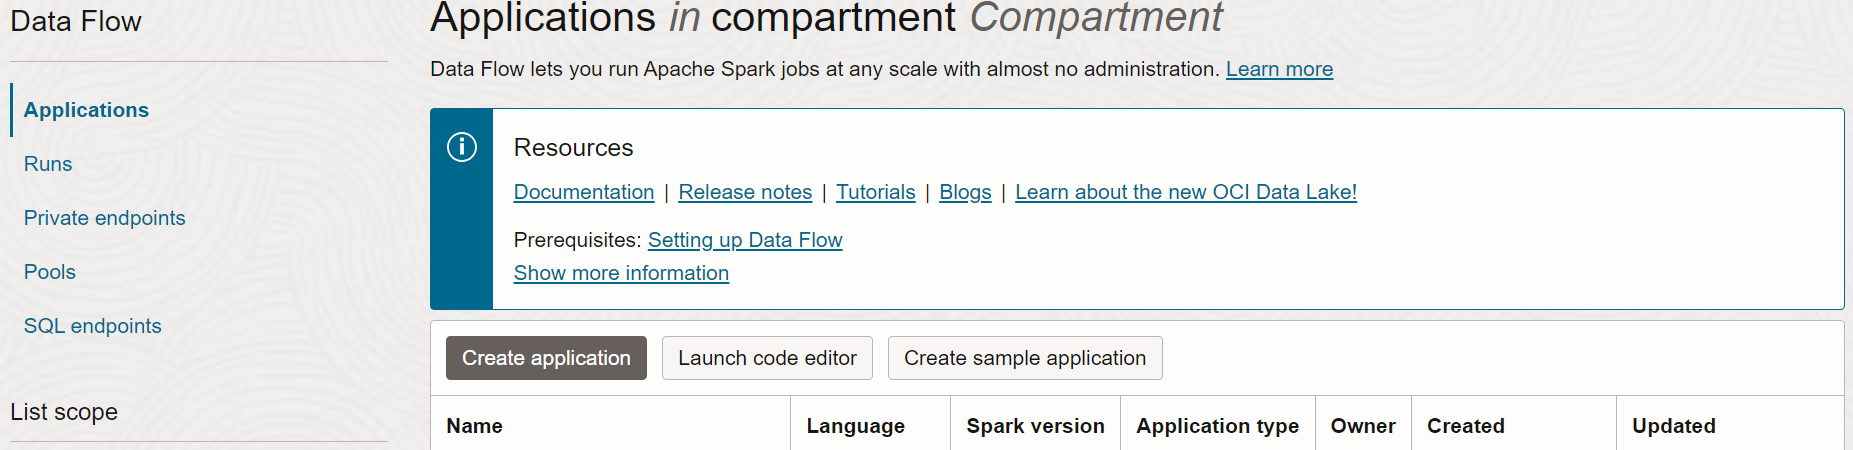Click the Spark version column header
The width and height of the screenshot is (1853, 450).
click(x=1035, y=426)
